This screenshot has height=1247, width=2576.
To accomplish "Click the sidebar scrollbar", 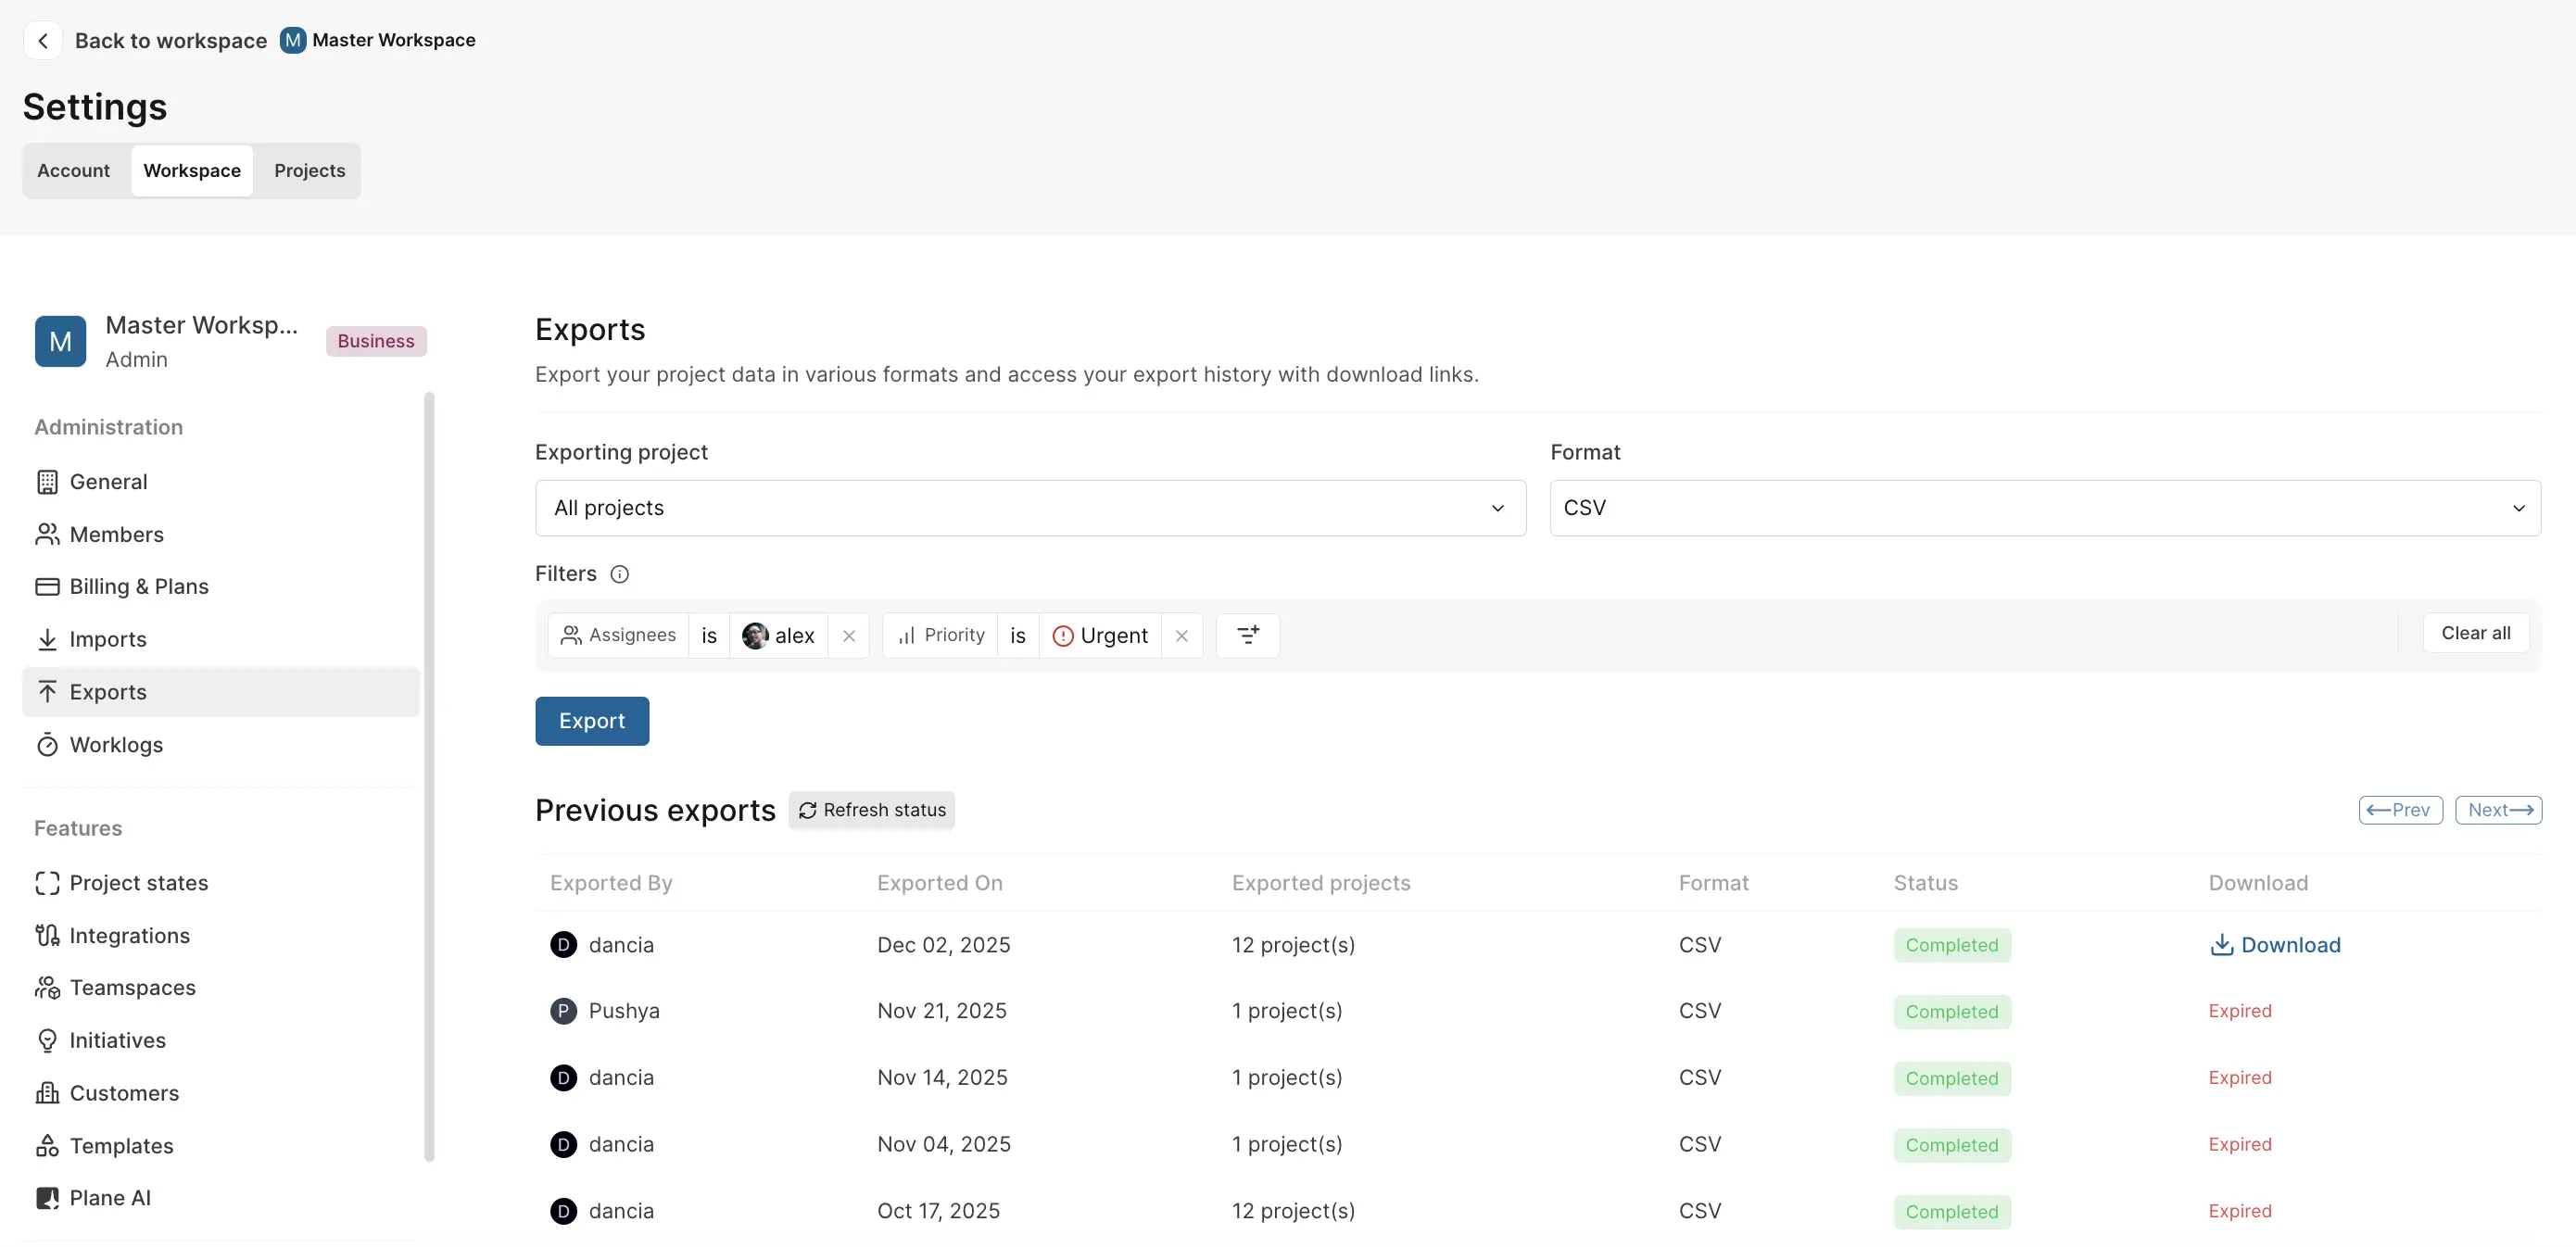I will coord(430,780).
